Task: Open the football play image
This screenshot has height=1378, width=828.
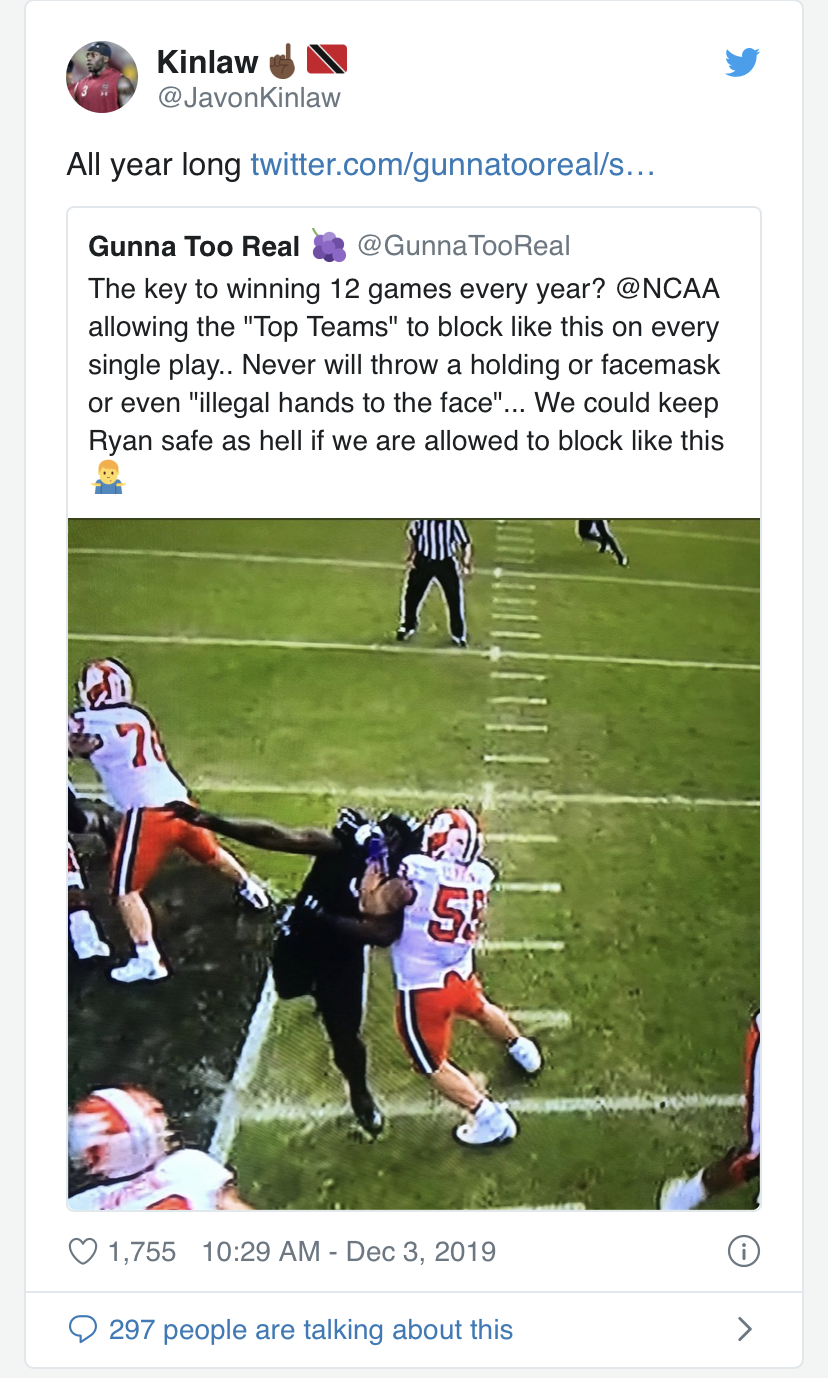Action: pos(414,863)
